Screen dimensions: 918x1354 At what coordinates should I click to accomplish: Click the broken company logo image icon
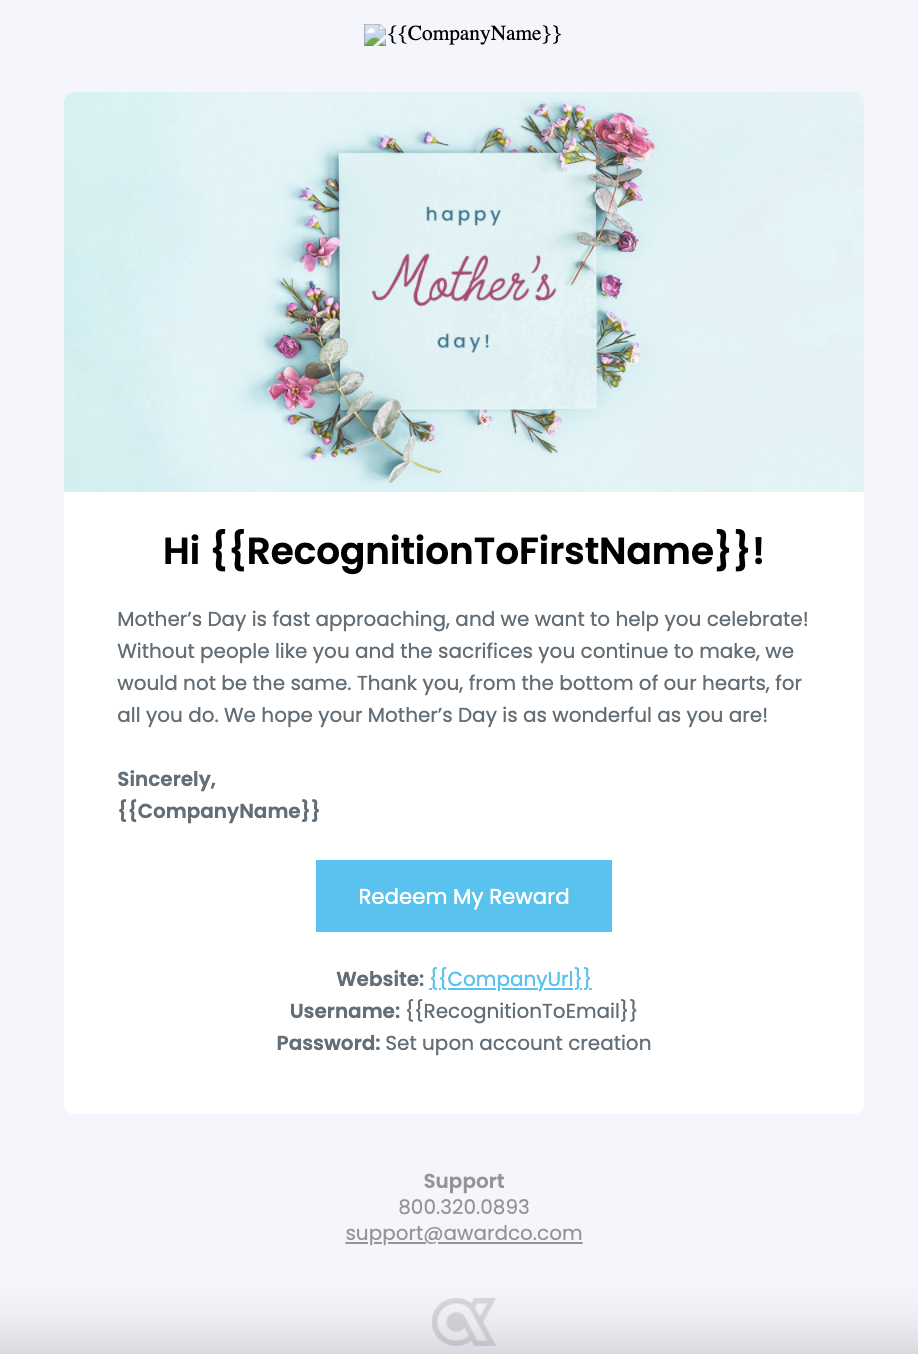coord(375,36)
